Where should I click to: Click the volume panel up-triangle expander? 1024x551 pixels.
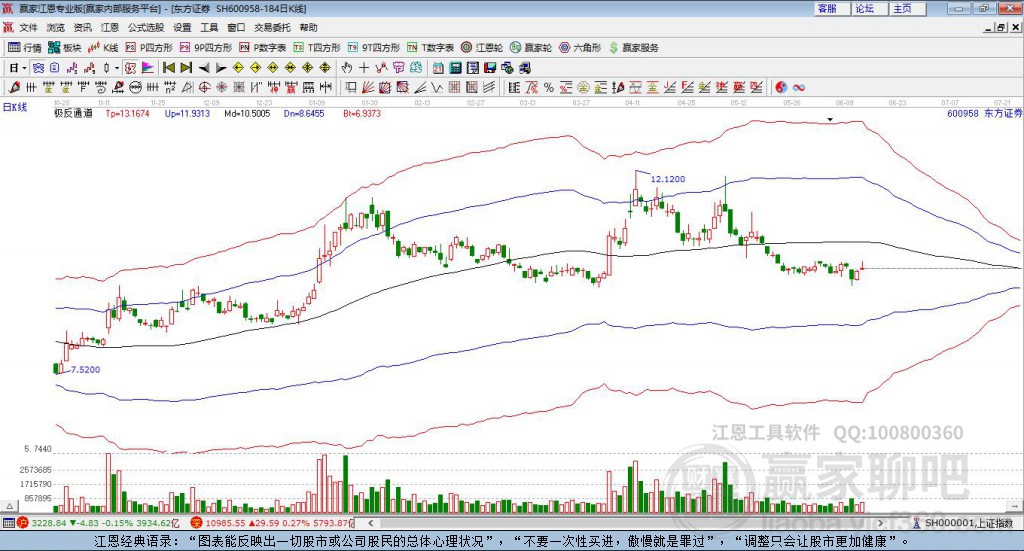point(10,506)
